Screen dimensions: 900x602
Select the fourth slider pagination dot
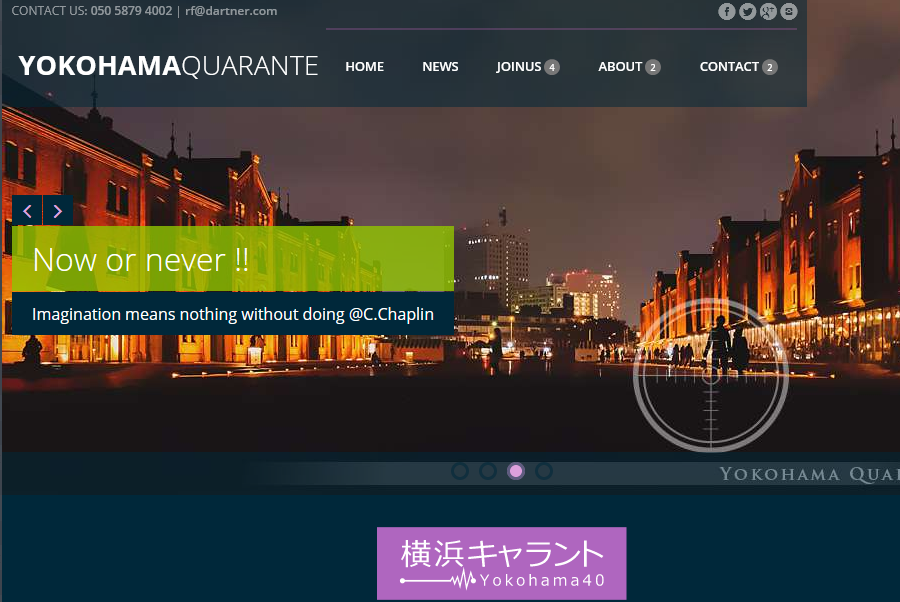(544, 471)
